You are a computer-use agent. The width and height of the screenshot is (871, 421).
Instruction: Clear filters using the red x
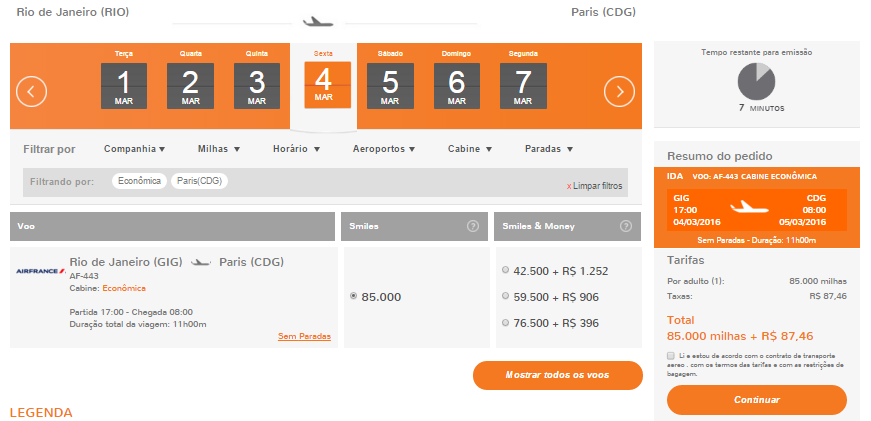tap(569, 186)
